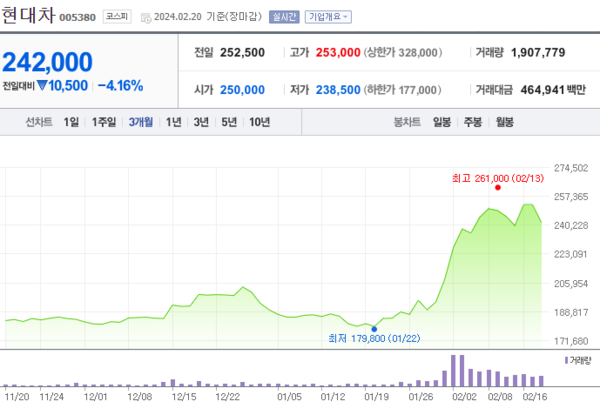Click the 전일 value 252,500

click(242, 52)
